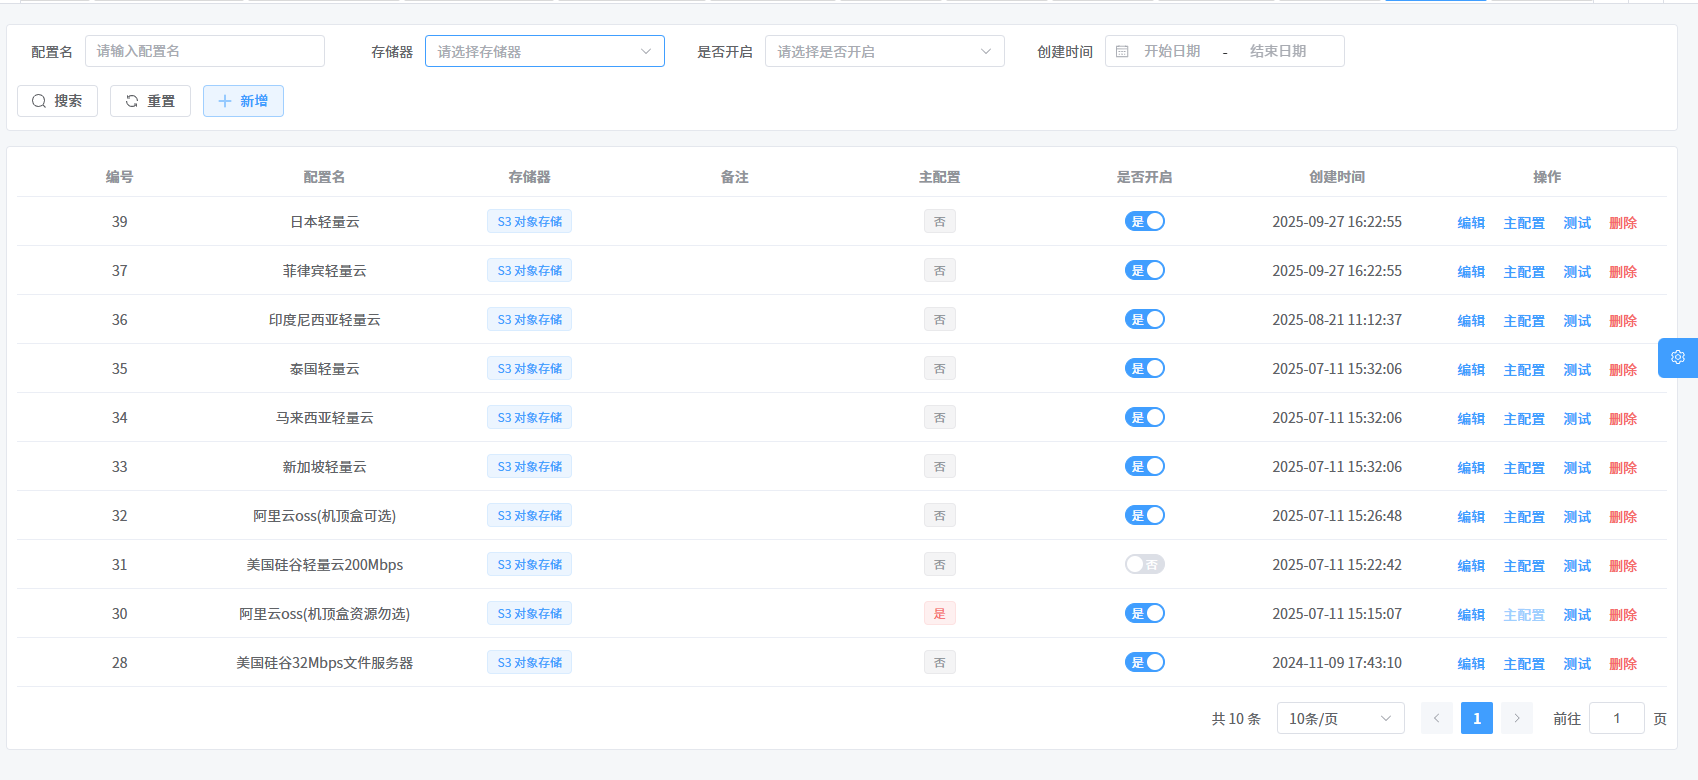Click the 搜索 search button
The width and height of the screenshot is (1698, 780).
57,101
